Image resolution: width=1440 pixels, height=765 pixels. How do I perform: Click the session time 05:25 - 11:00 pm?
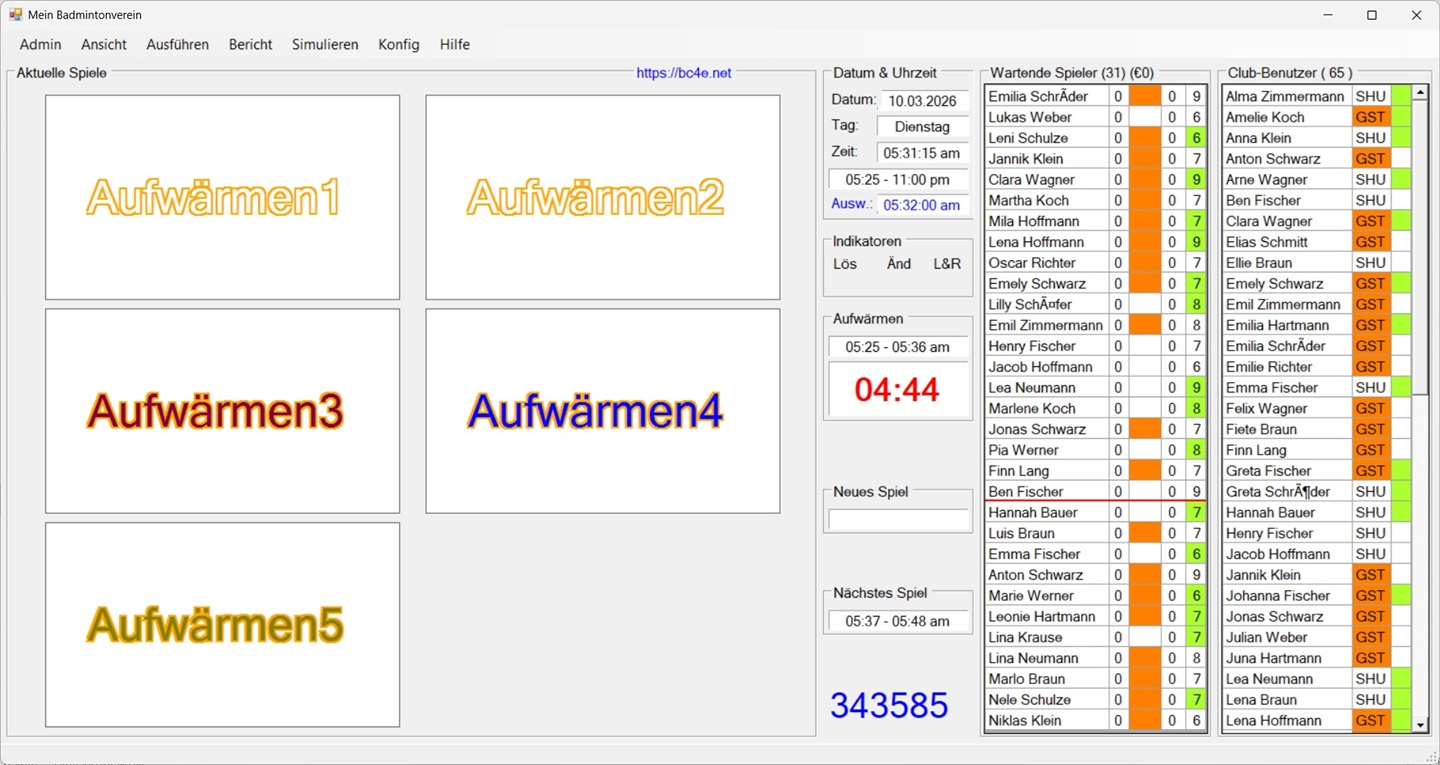pyautogui.click(x=898, y=180)
